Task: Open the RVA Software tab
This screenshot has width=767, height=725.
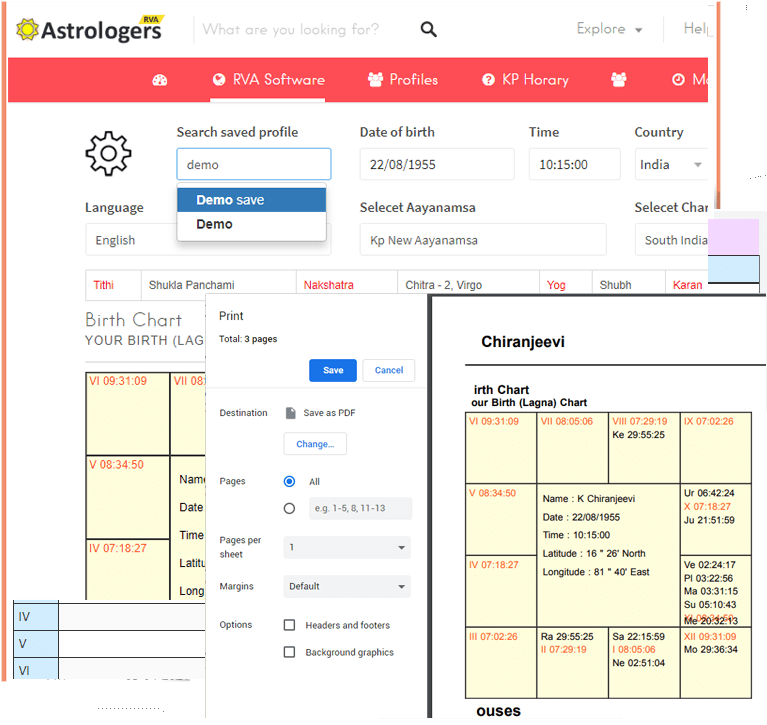Action: [268, 80]
